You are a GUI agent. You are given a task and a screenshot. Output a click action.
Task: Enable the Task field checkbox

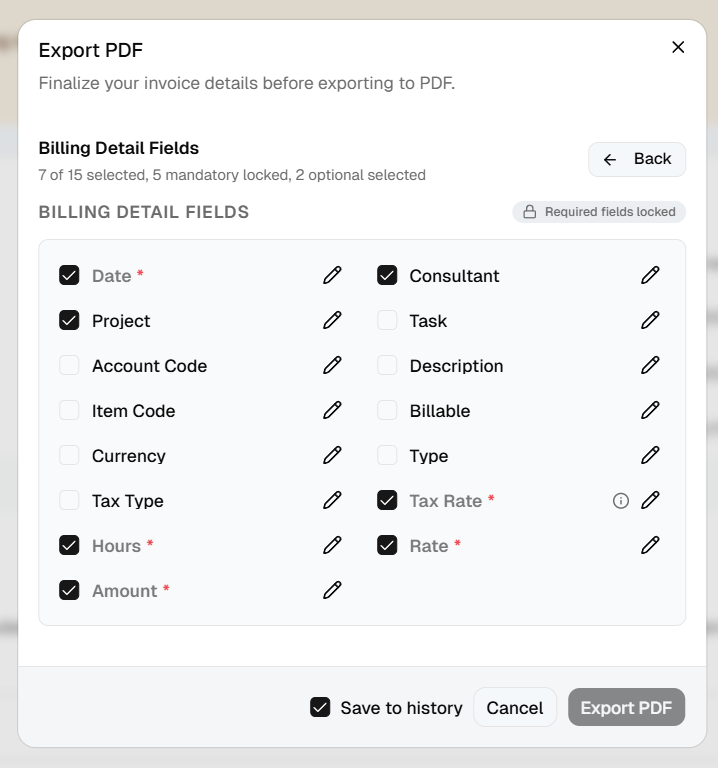tap(387, 320)
